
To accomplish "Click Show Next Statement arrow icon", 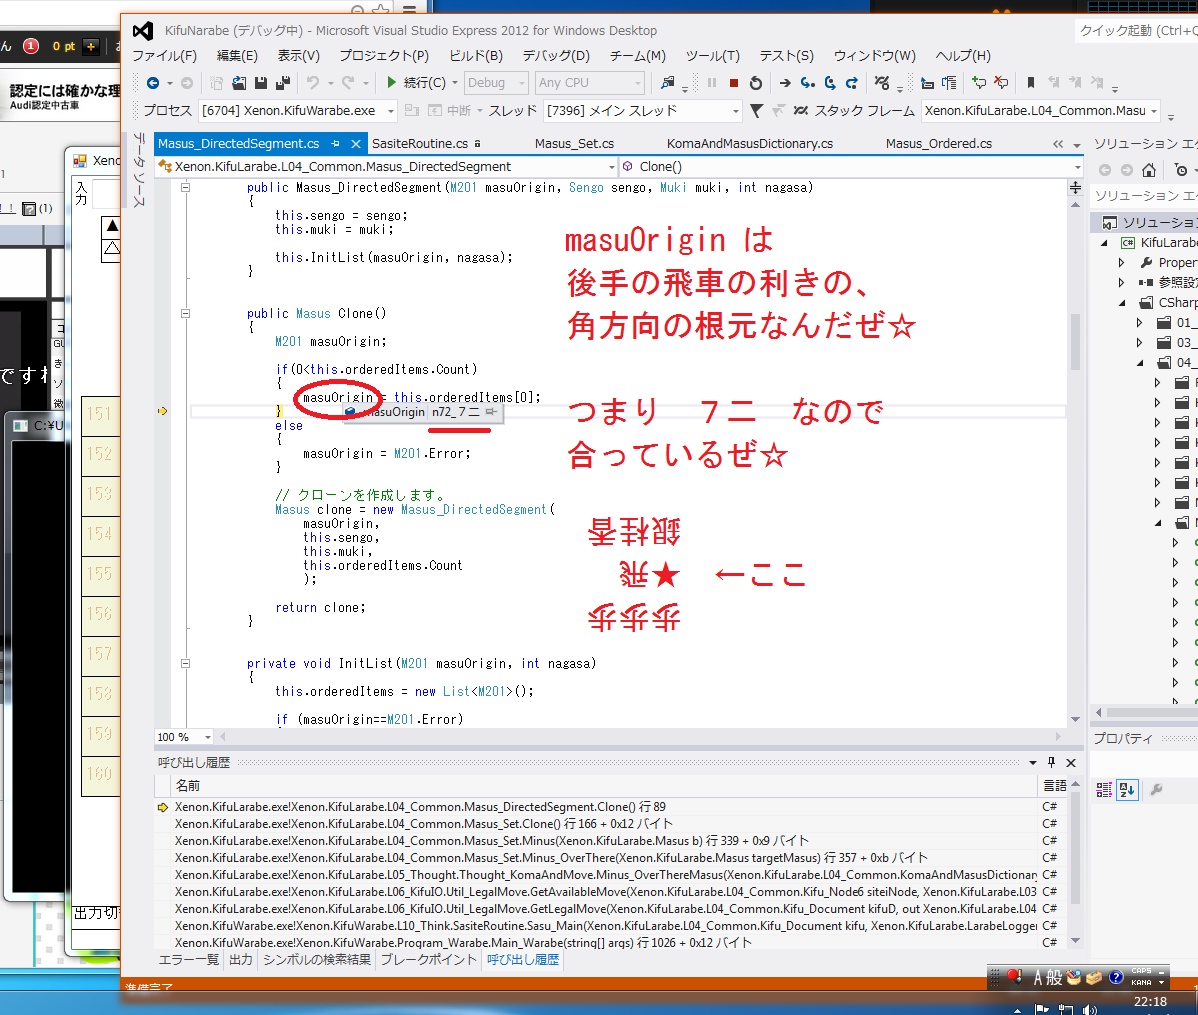I will pos(785,83).
